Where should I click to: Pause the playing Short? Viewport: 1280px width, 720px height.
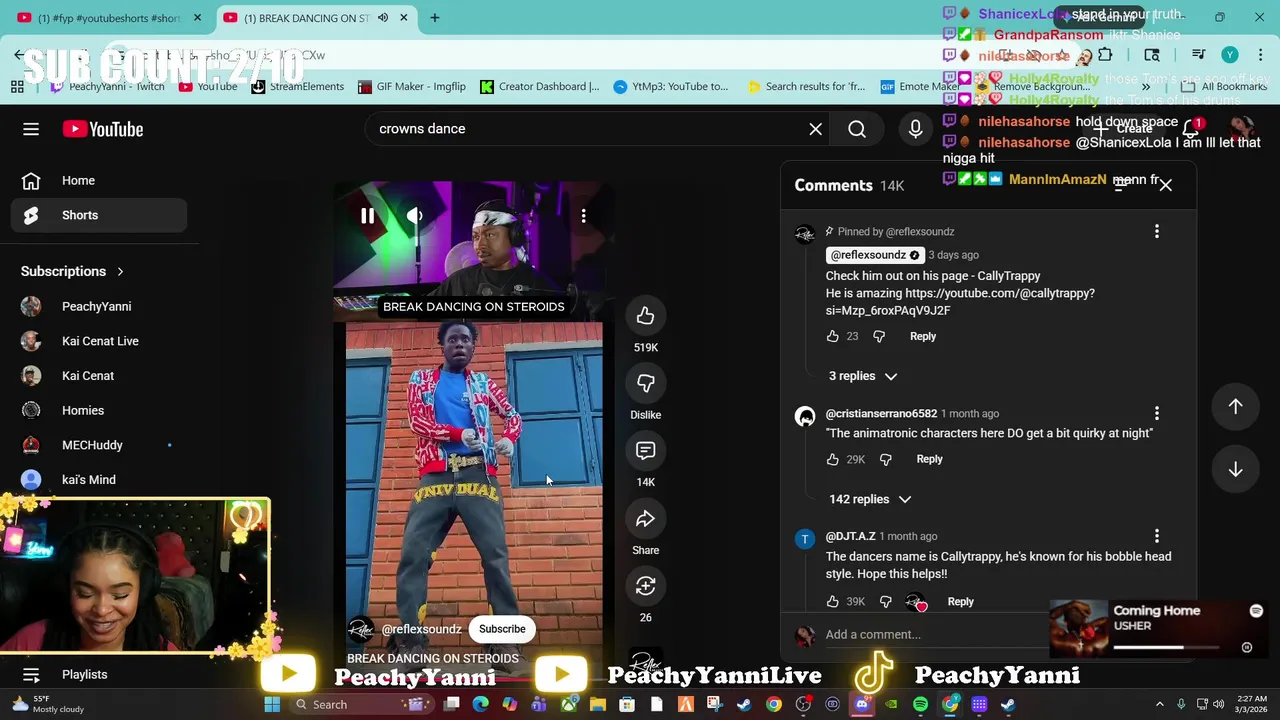click(x=367, y=216)
